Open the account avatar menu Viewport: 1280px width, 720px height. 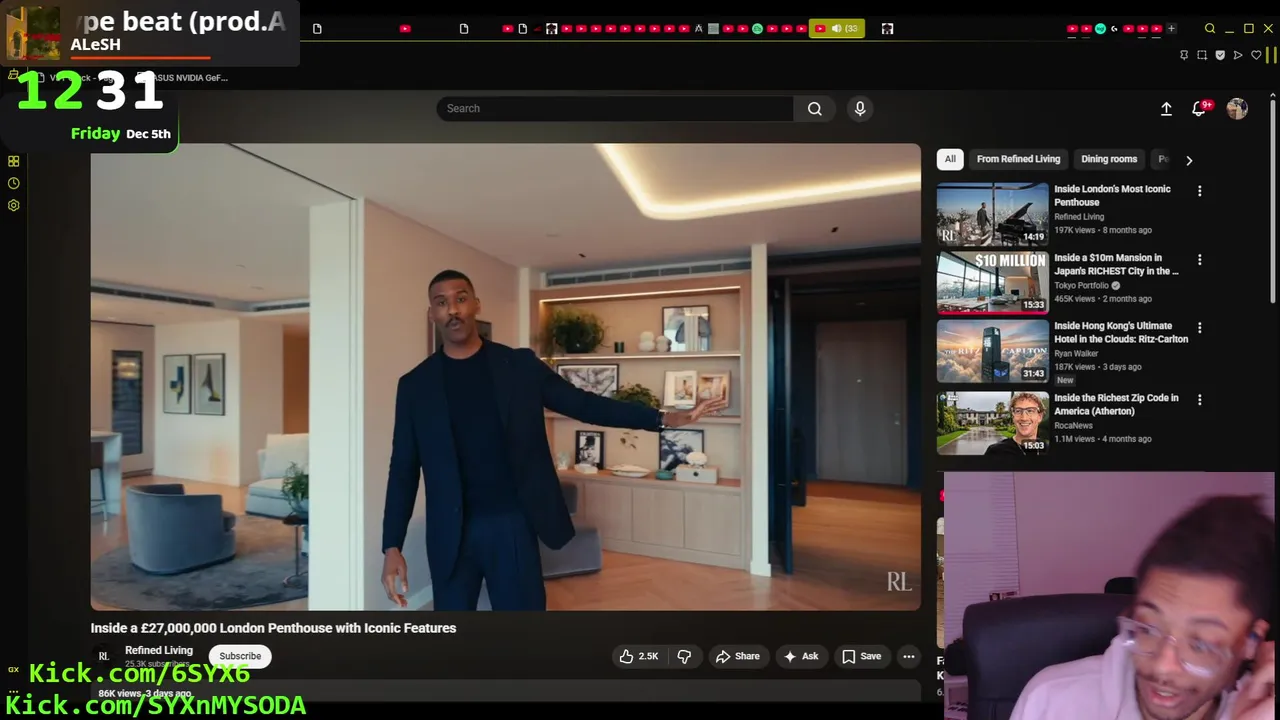point(1237,109)
